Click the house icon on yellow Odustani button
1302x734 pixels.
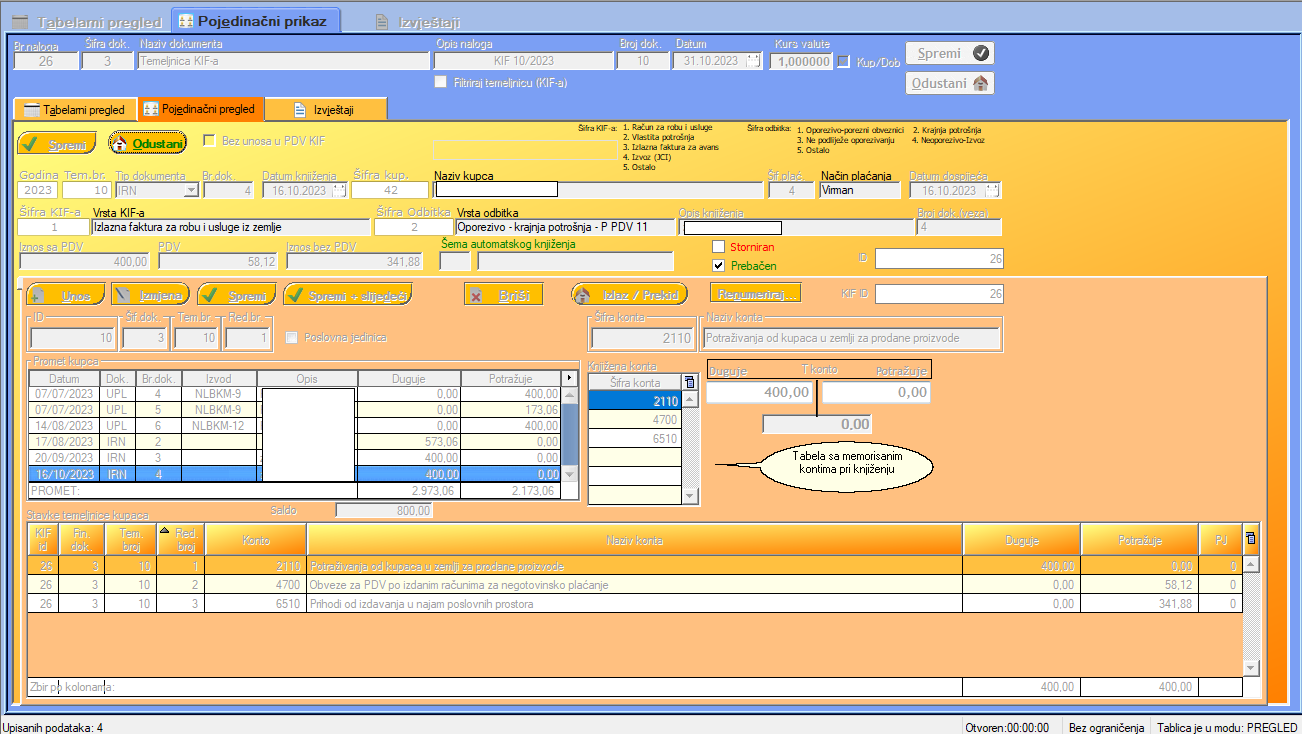pos(120,144)
